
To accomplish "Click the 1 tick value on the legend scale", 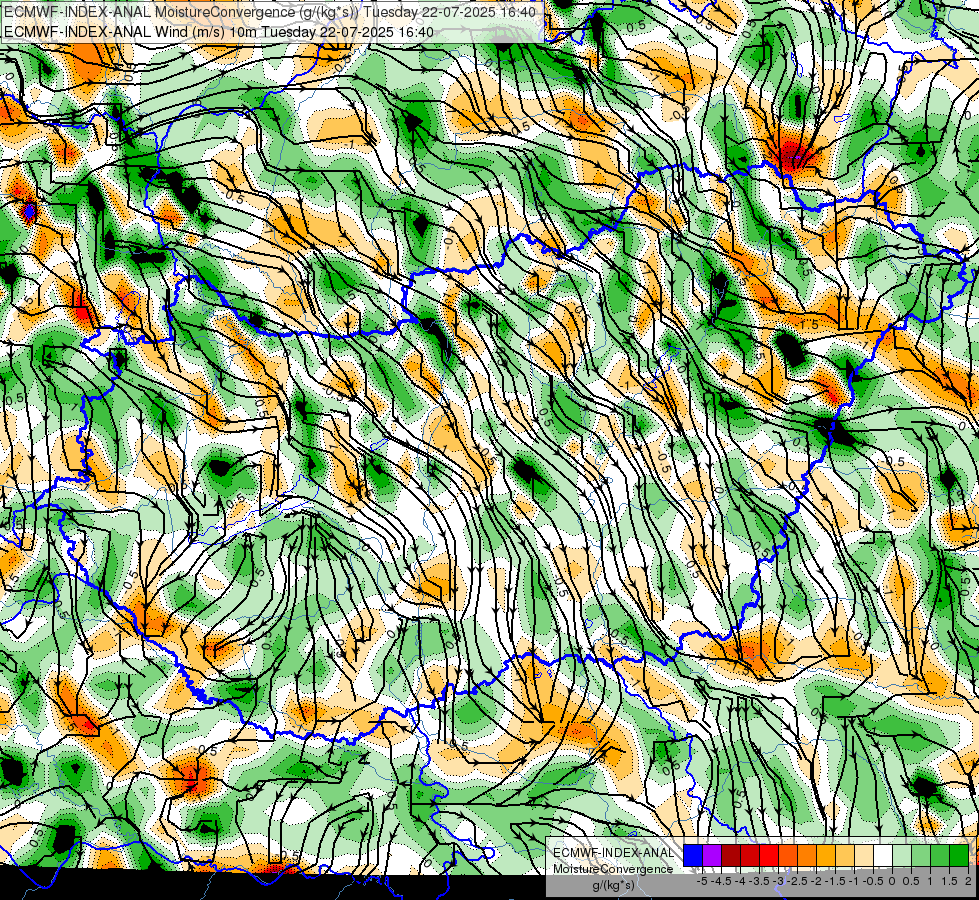I will pyautogui.click(x=930, y=881).
